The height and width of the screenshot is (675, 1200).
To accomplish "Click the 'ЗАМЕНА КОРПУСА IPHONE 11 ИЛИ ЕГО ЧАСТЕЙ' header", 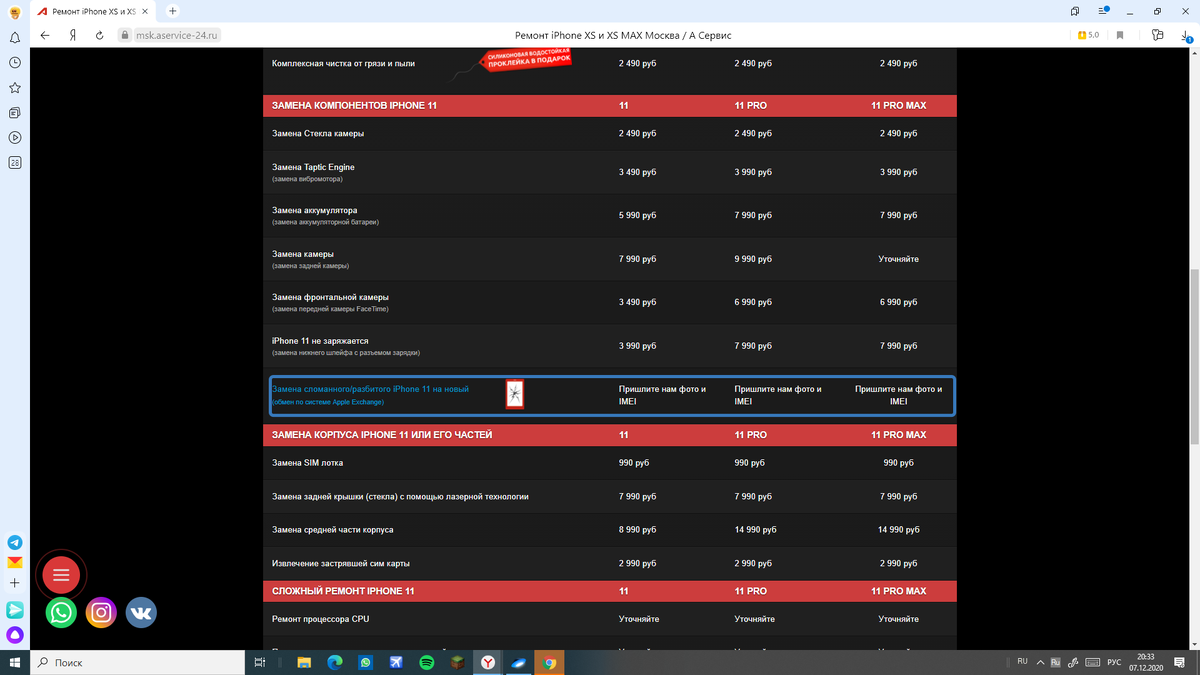I will 382,435.
